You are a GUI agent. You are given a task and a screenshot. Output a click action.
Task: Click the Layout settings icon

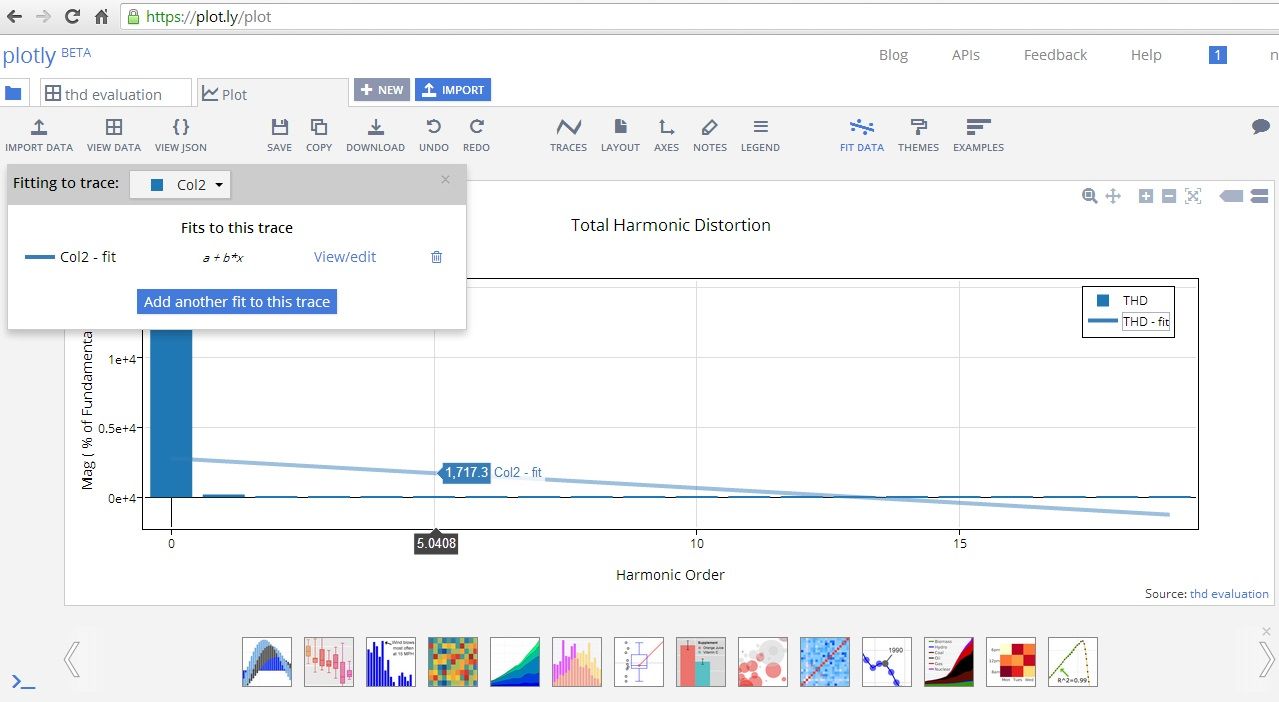coord(620,133)
